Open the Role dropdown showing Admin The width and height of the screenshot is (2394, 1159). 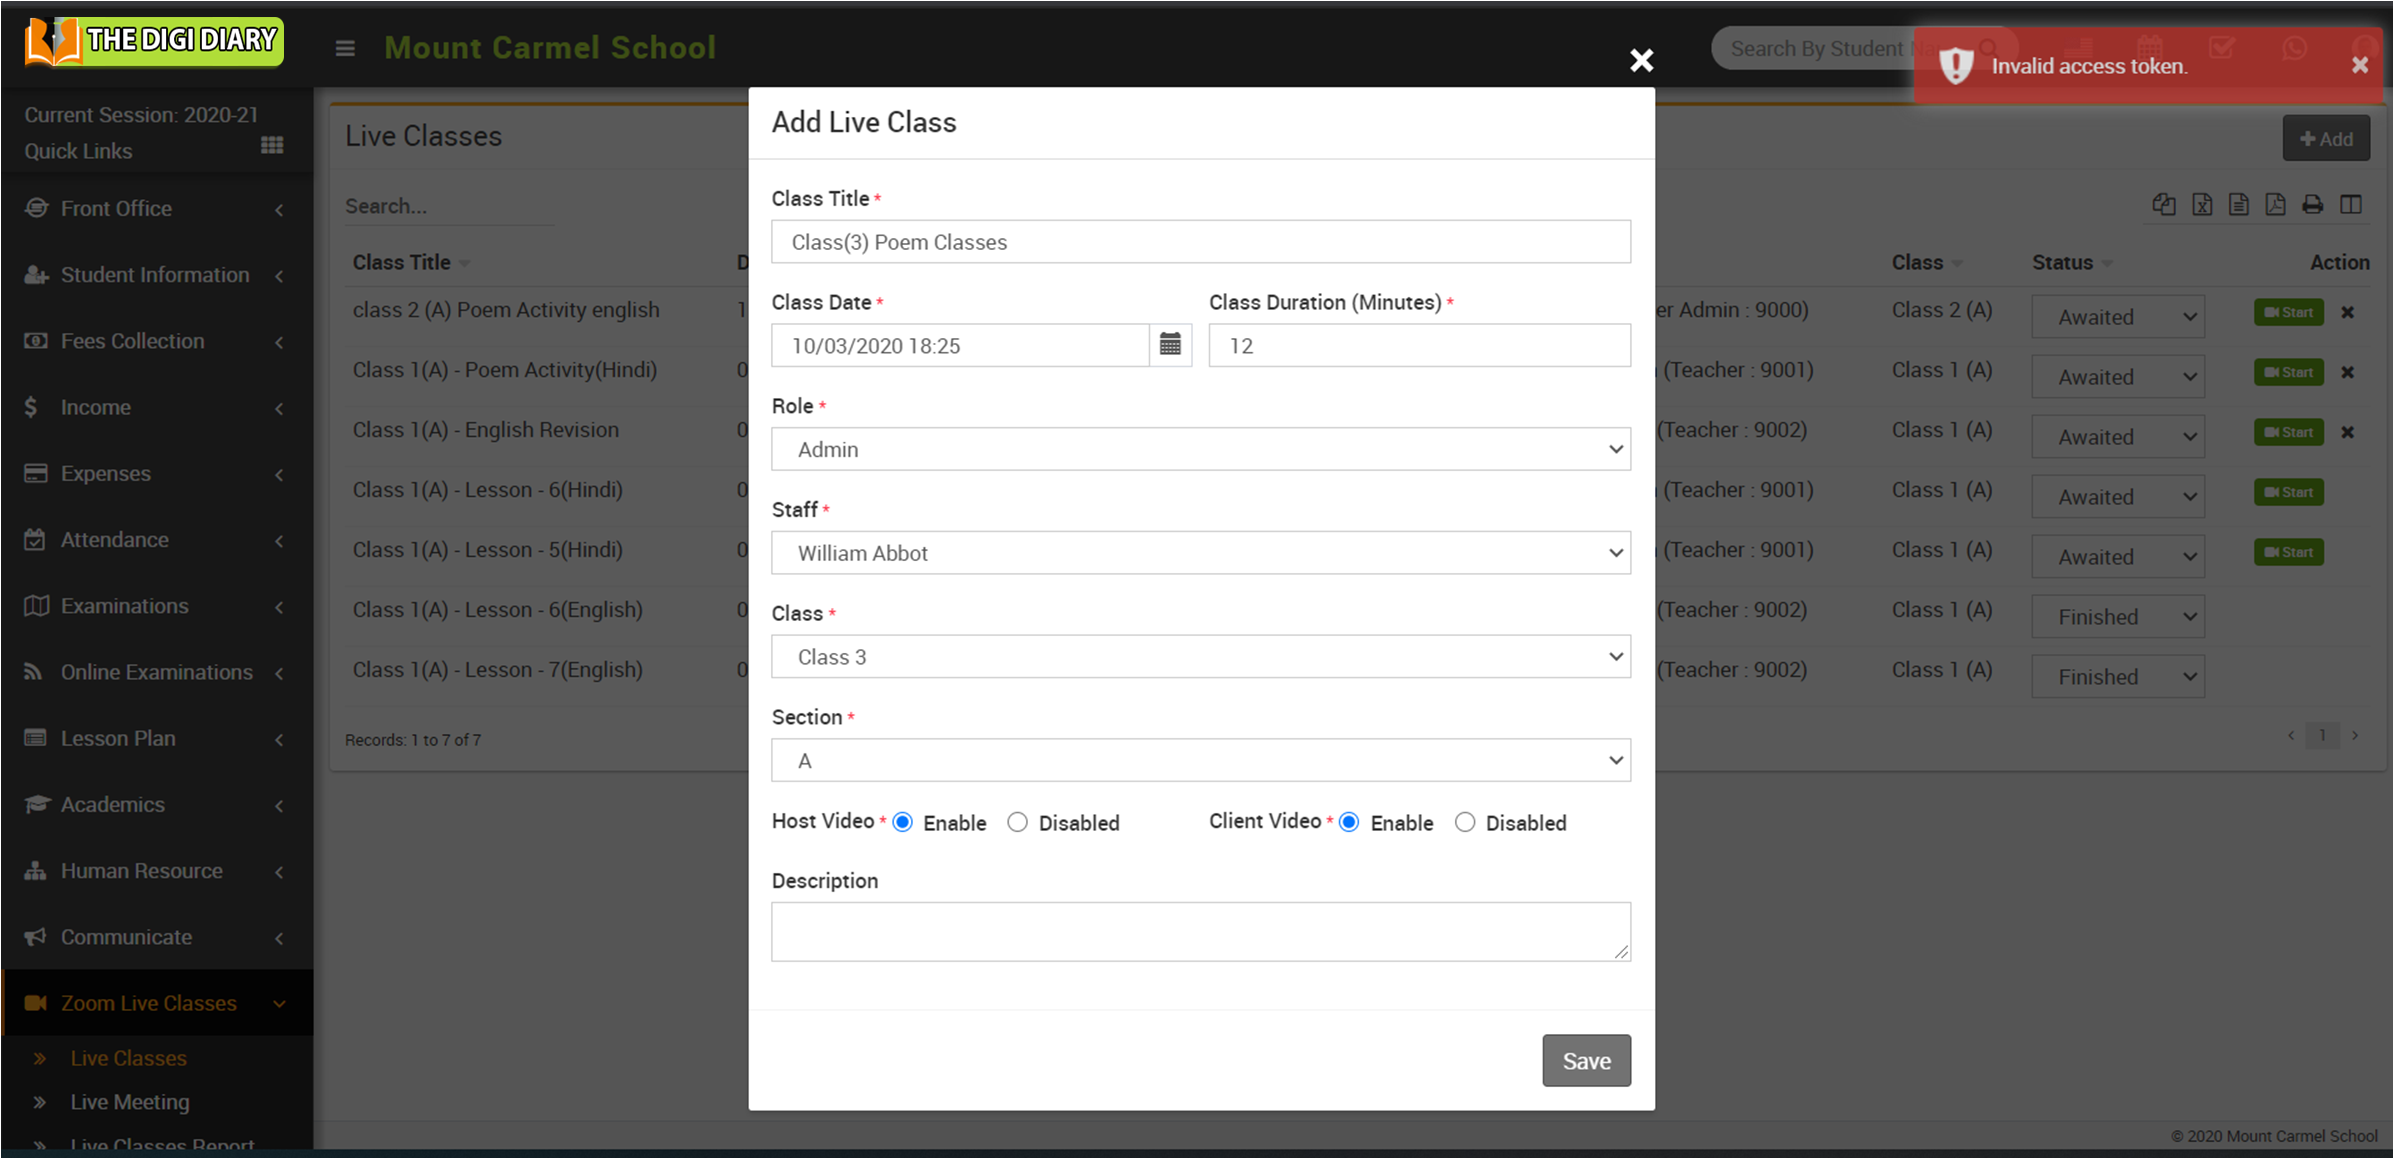click(x=1200, y=449)
